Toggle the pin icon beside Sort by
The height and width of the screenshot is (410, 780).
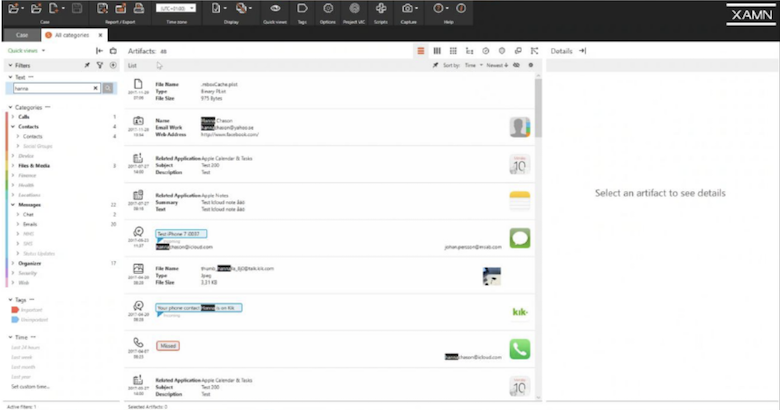coord(435,65)
